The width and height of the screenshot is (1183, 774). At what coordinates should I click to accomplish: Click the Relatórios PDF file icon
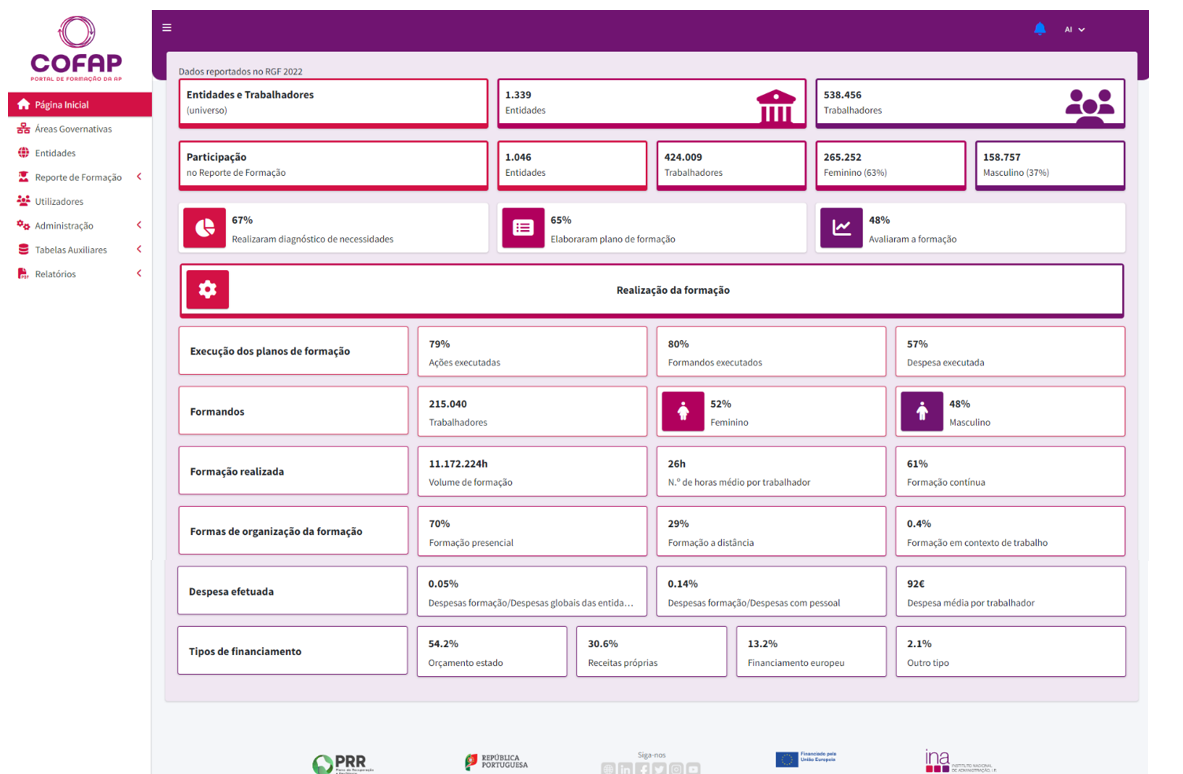(23, 273)
